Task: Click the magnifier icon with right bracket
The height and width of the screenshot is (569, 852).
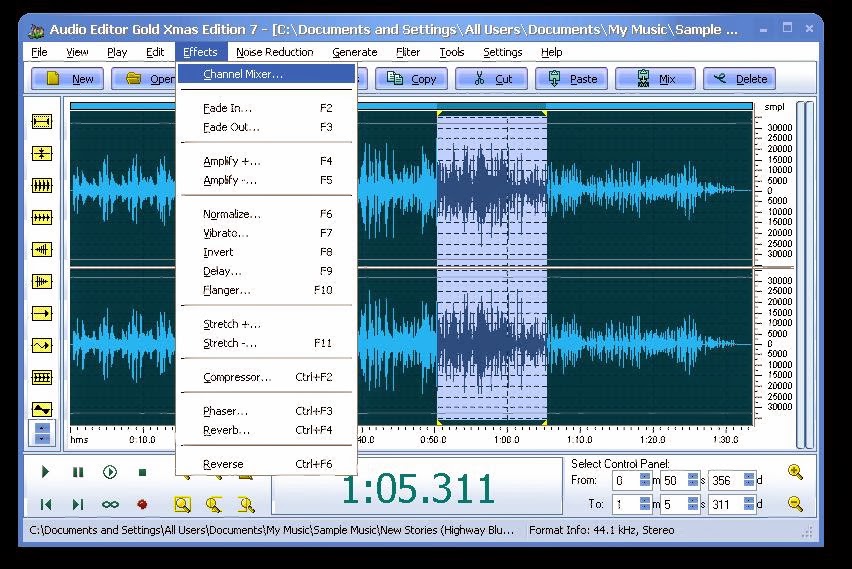Action: (x=247, y=504)
